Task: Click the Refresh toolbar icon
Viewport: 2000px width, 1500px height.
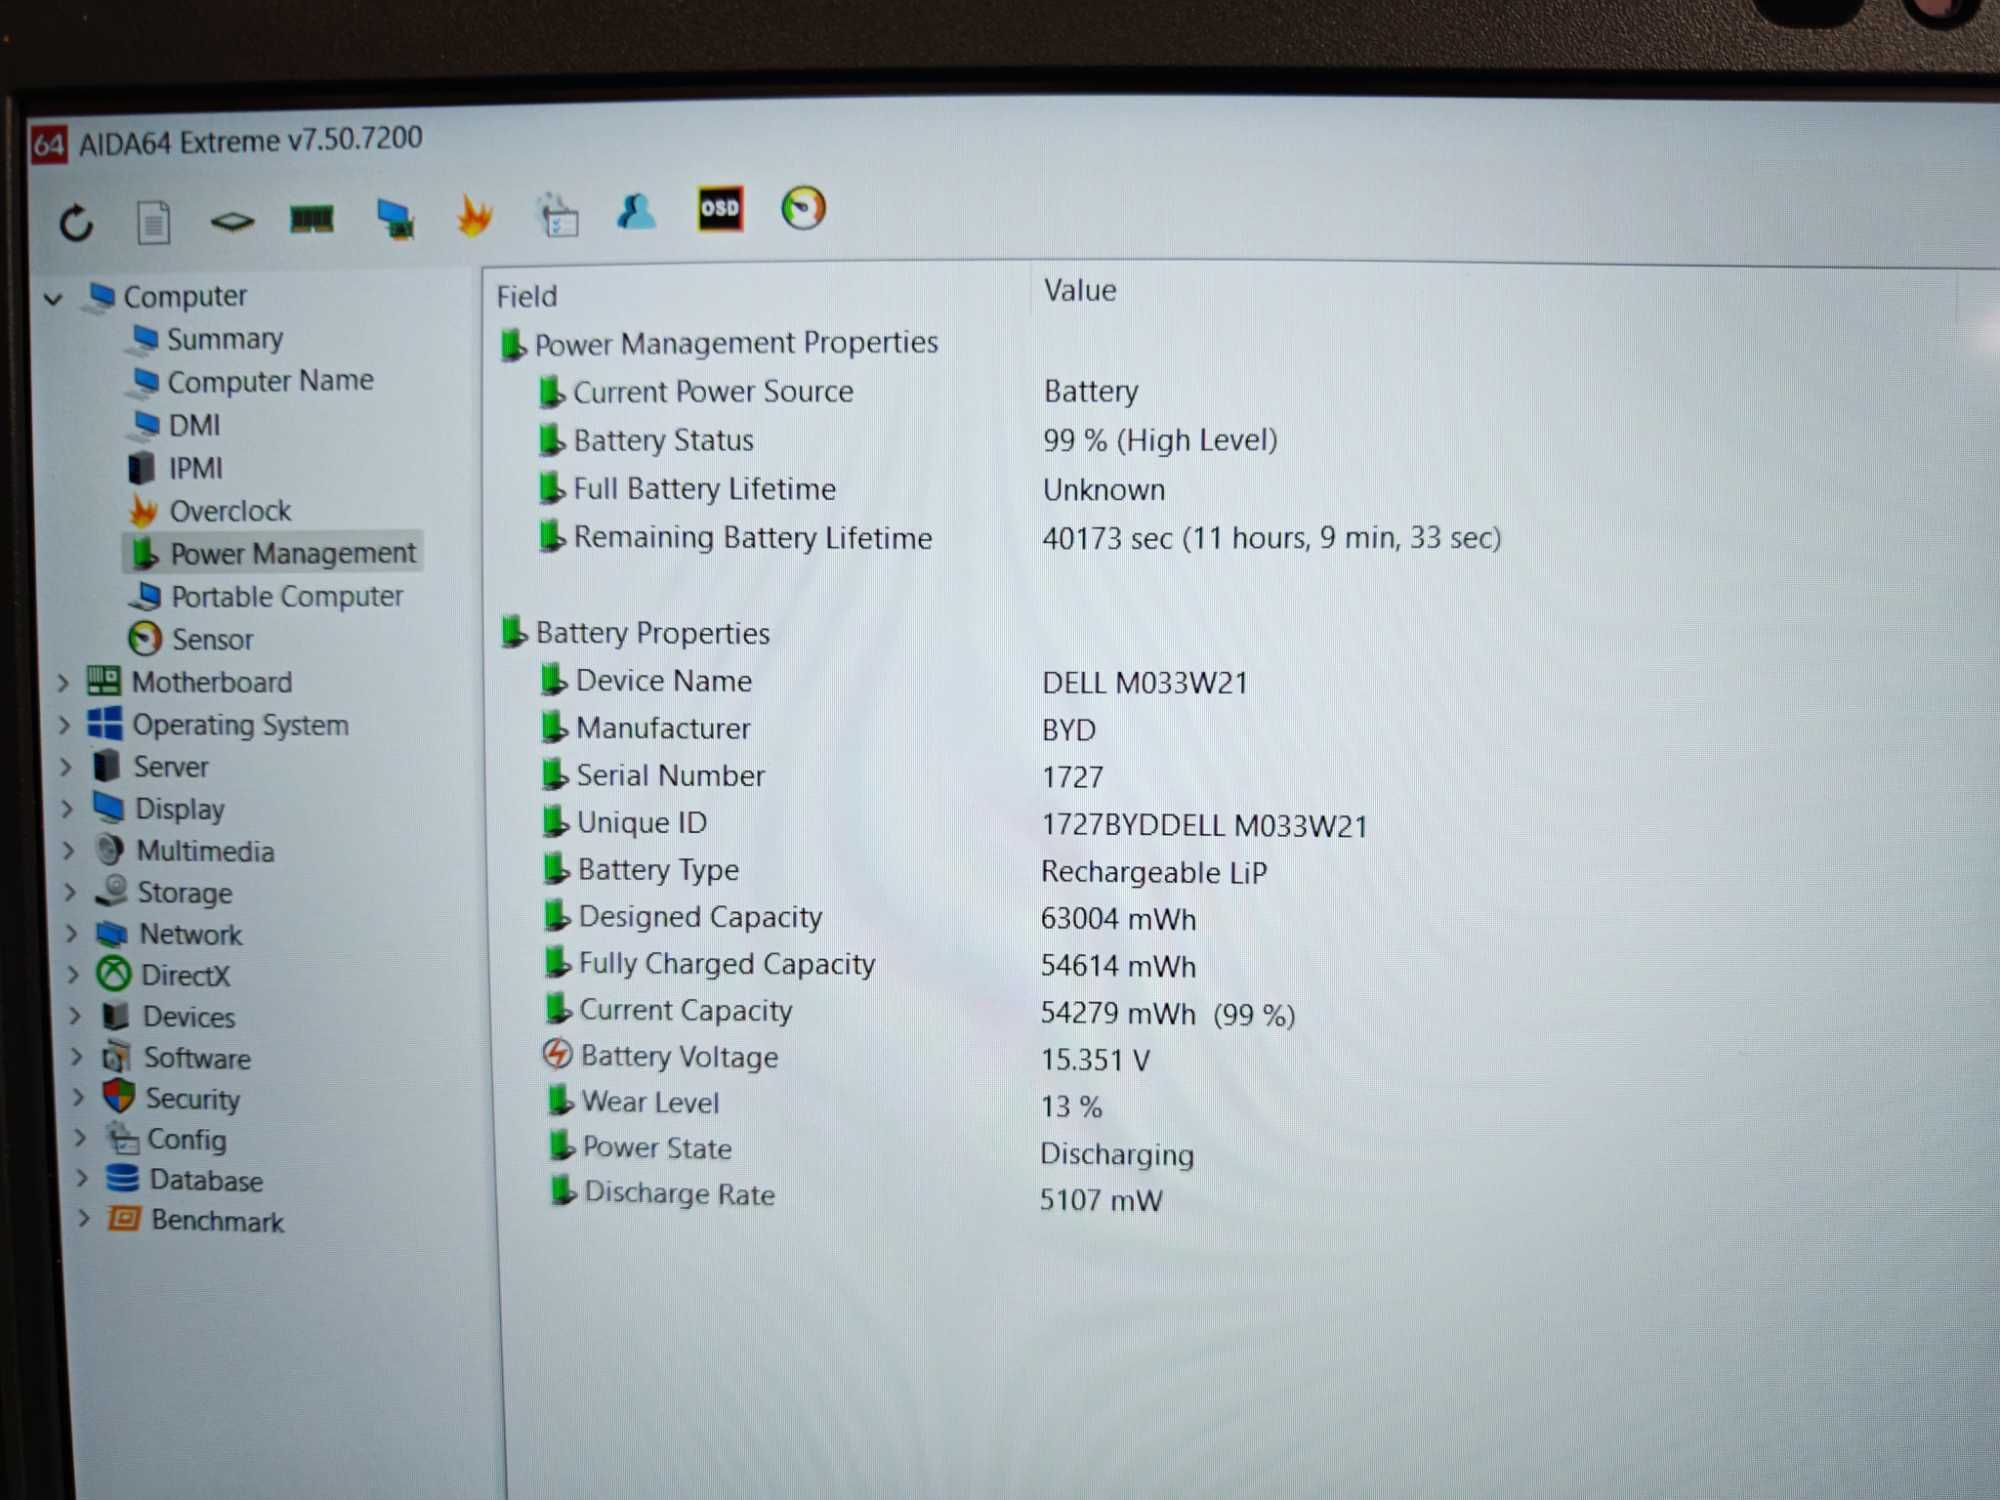Action: click(76, 222)
